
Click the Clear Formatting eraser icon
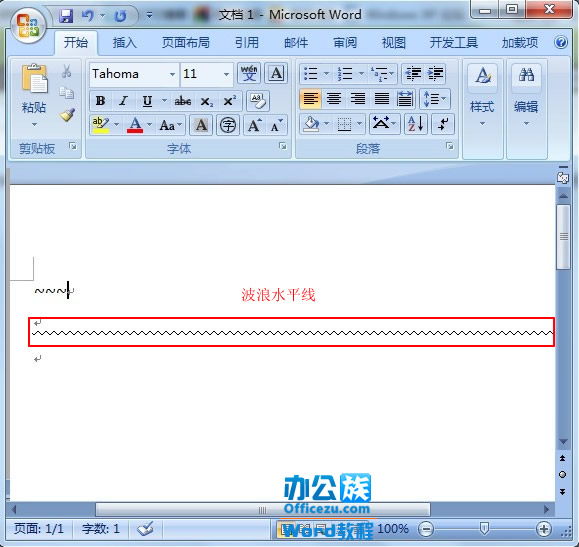click(x=258, y=101)
